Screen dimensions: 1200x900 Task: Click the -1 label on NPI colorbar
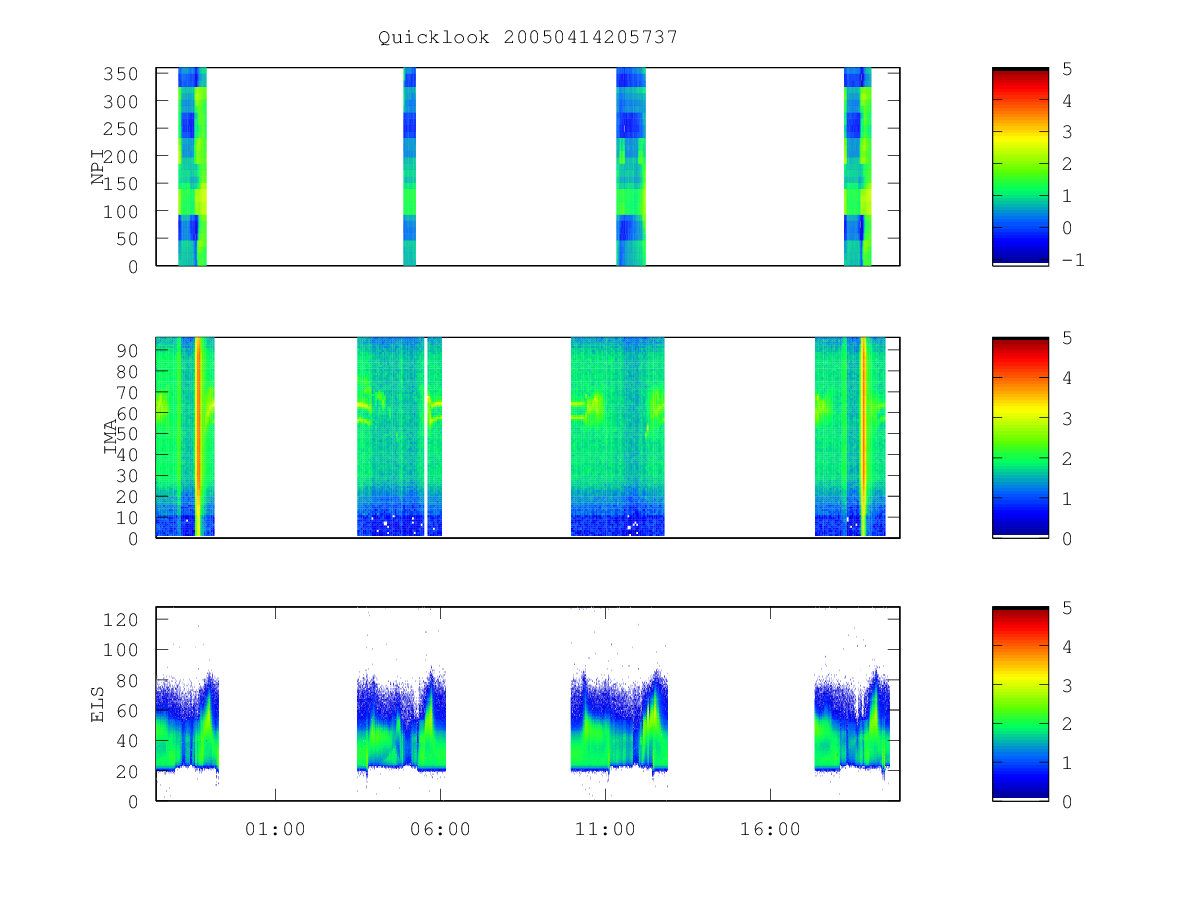pos(1072,260)
